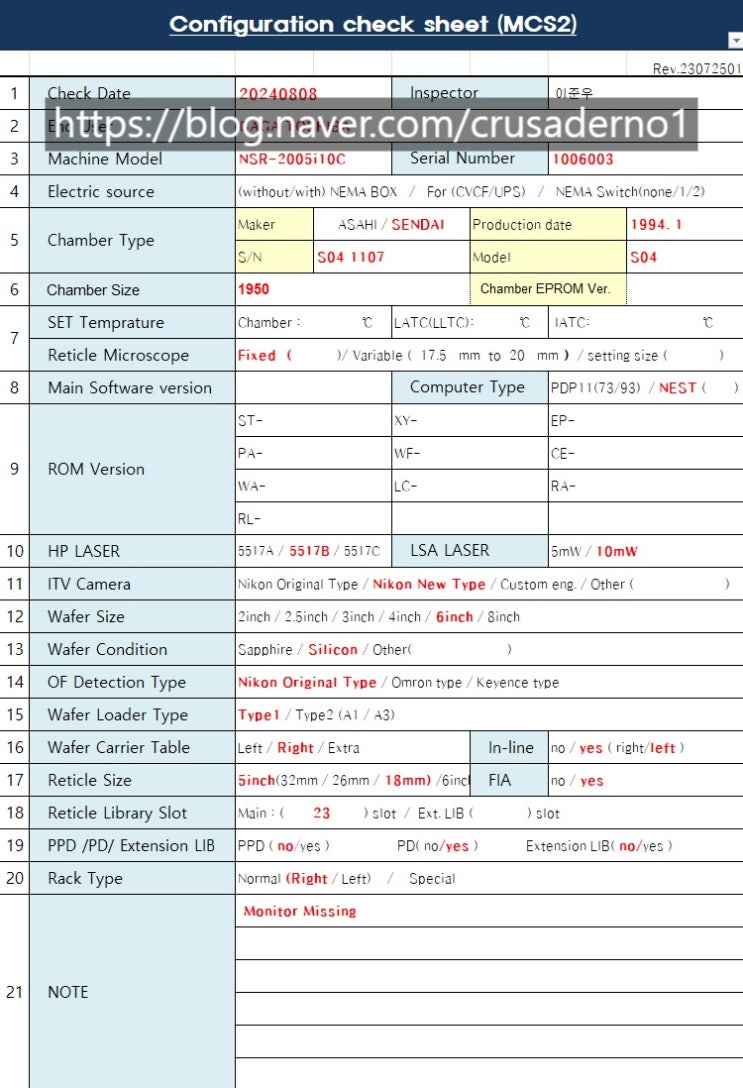Image resolution: width=743 pixels, height=1088 pixels.
Task: Click the 'IATC:' temperature cell
Action: point(646,322)
